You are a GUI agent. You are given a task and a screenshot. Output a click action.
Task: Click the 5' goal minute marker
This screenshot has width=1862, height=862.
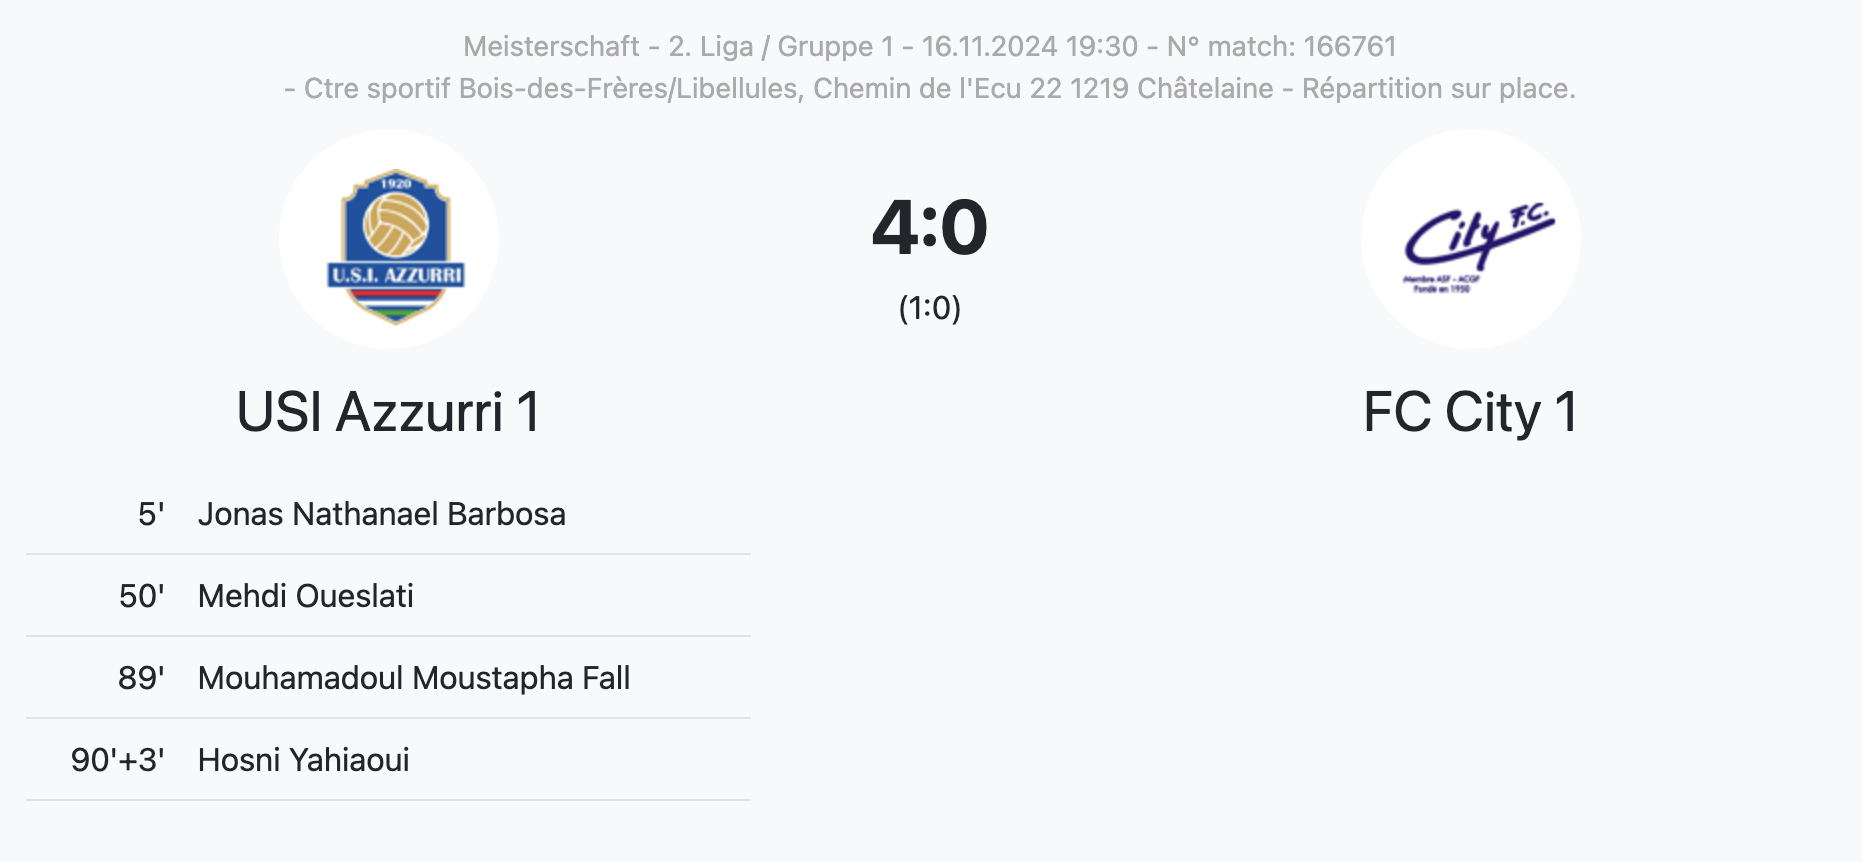click(x=151, y=514)
